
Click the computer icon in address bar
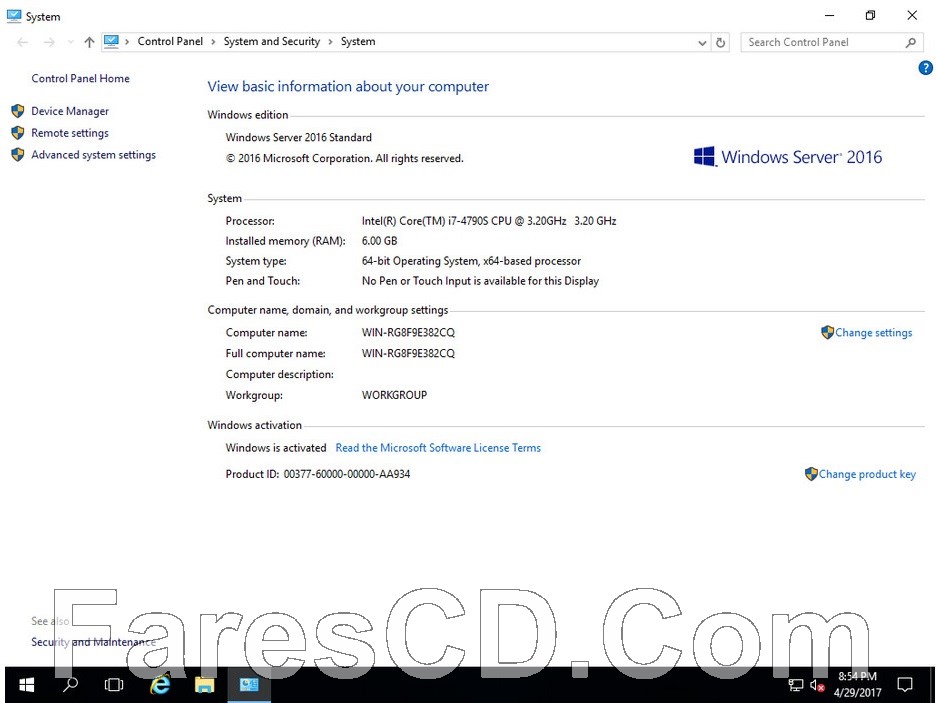(111, 41)
